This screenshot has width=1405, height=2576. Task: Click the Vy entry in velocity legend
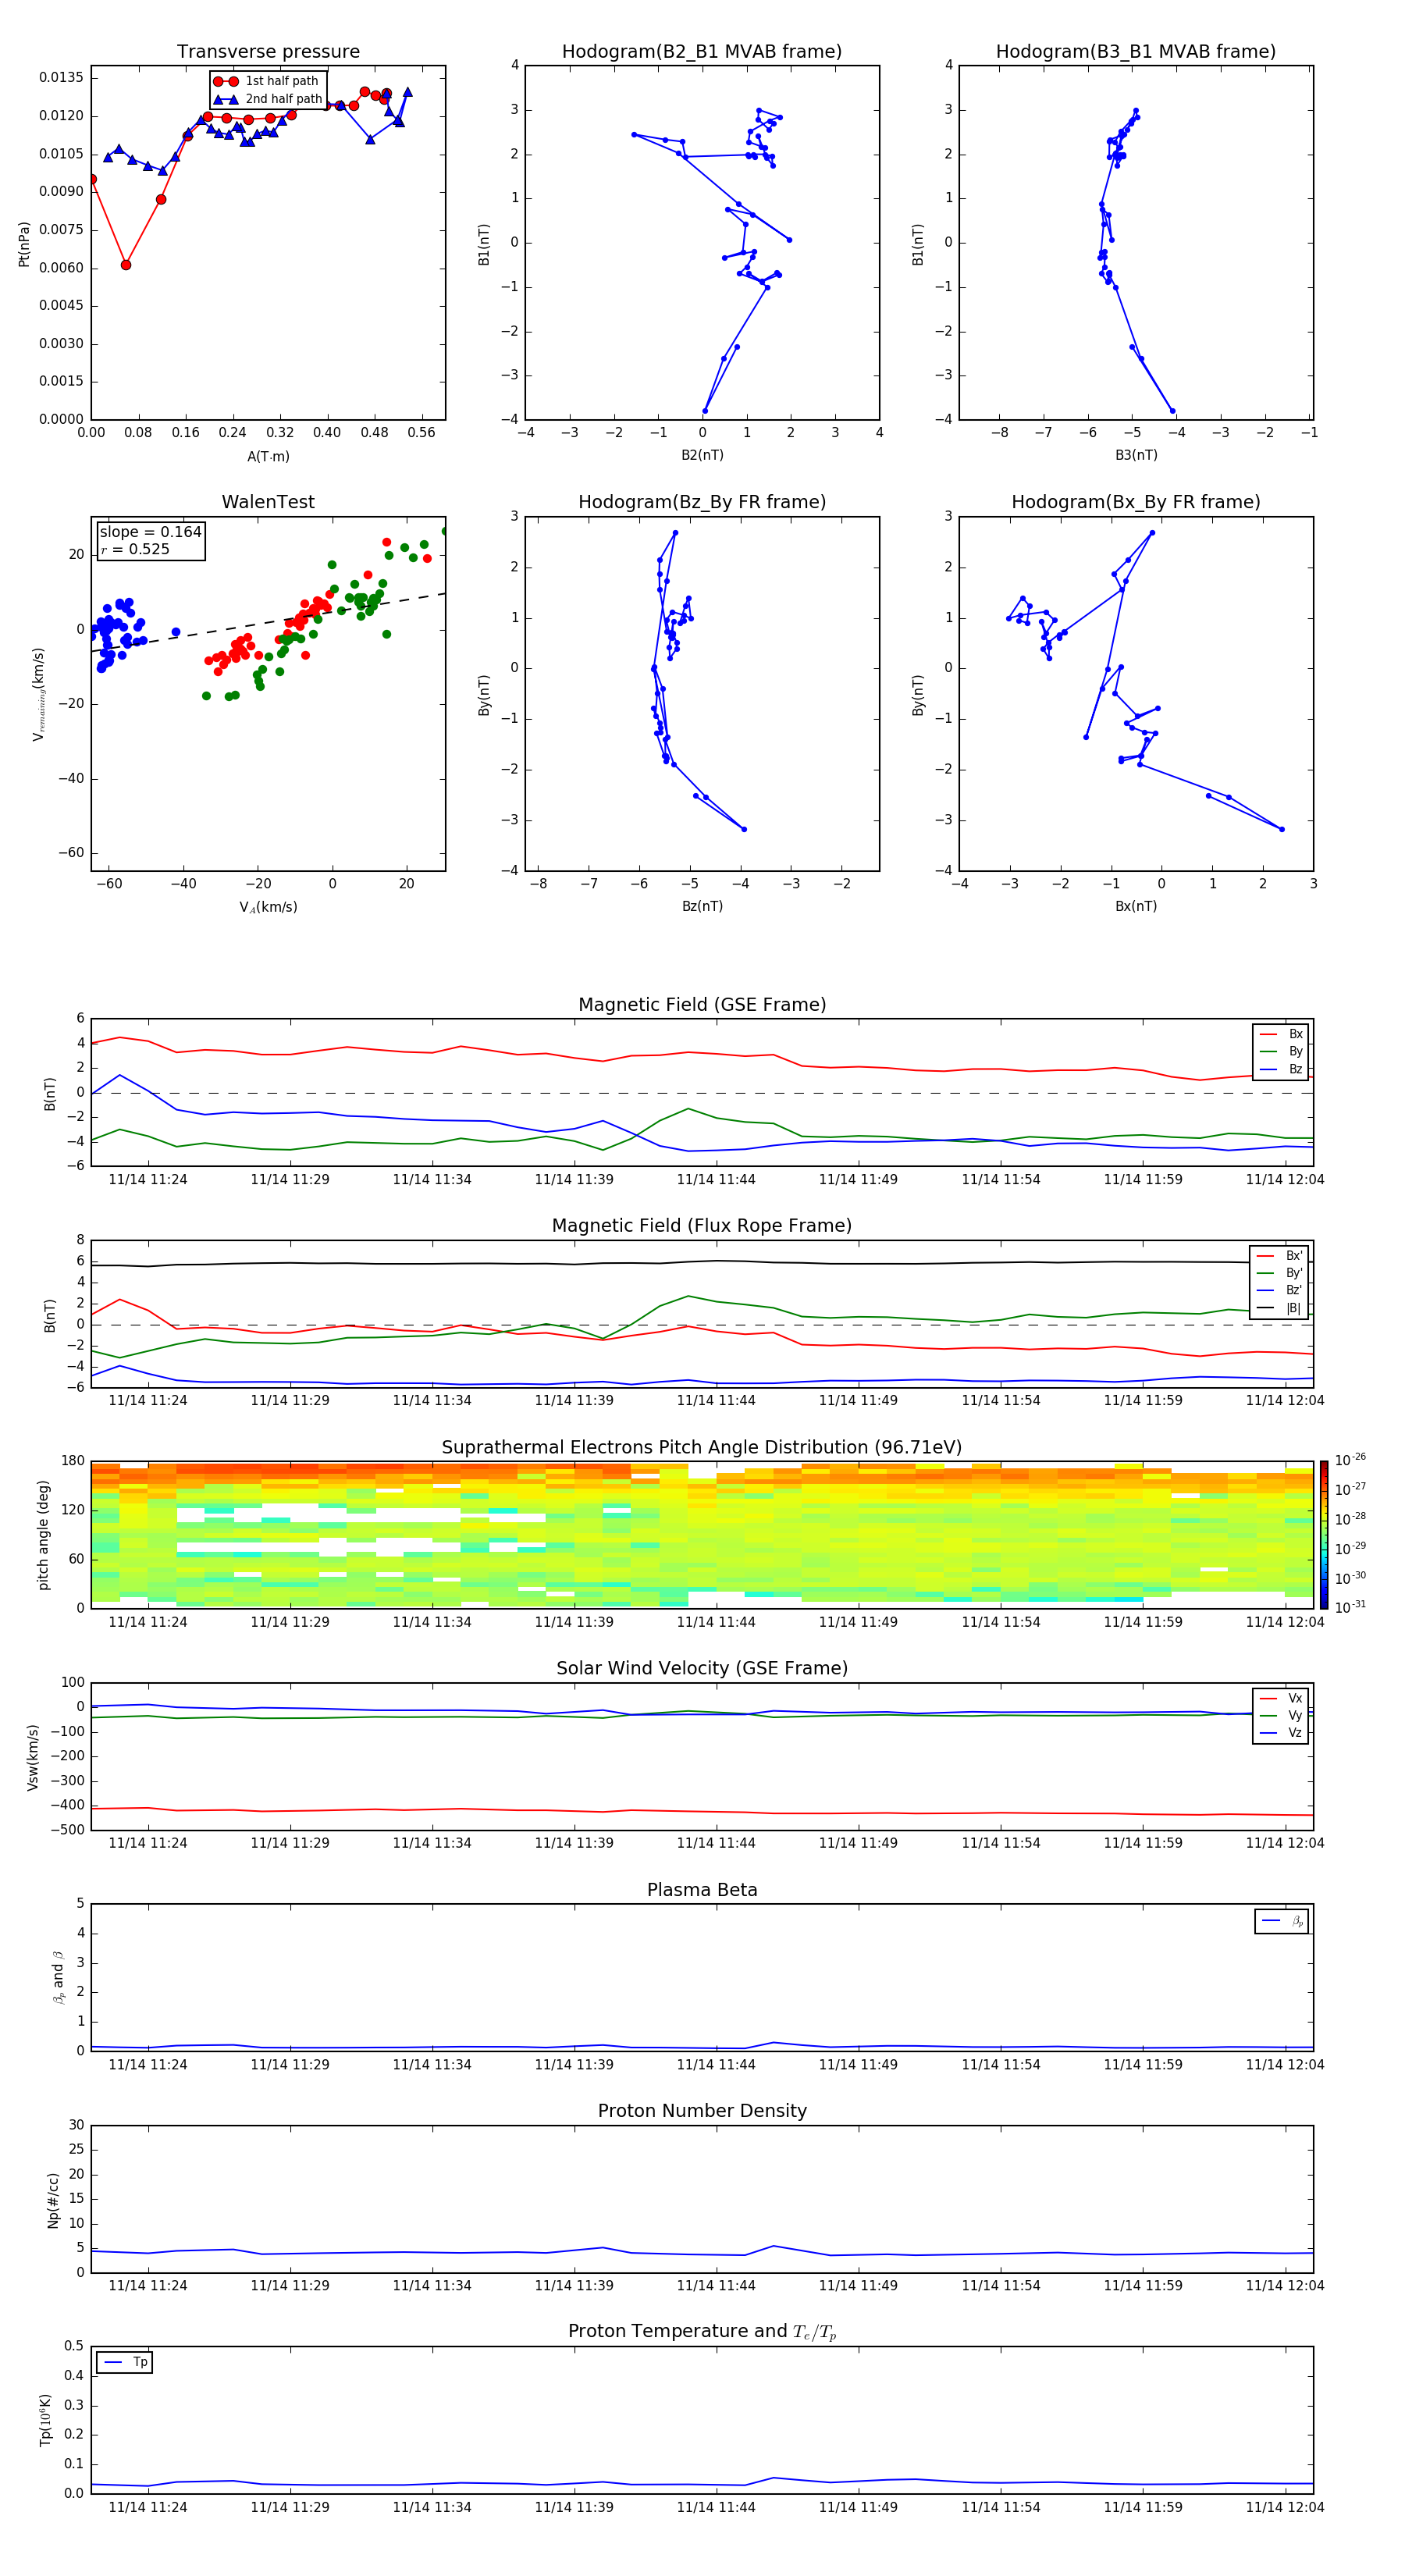1281,1715
